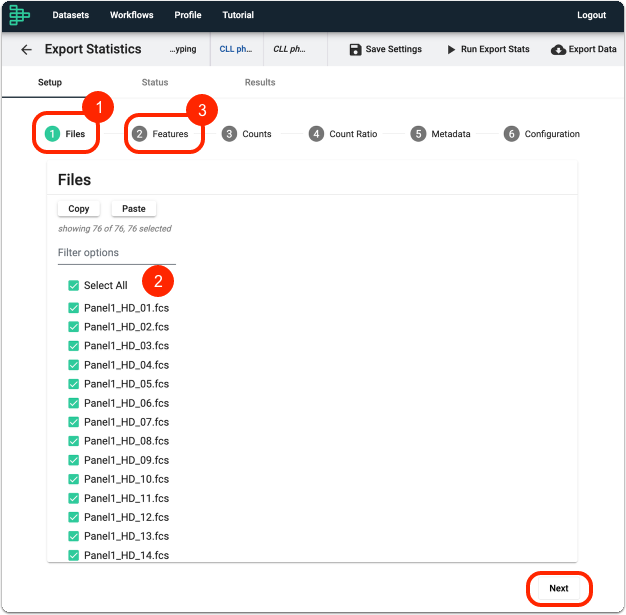Image resolution: width=626 pixels, height=615 pixels.
Task: Uncheck Panel1_HD_07.fcs checkbox
Action: [73, 422]
